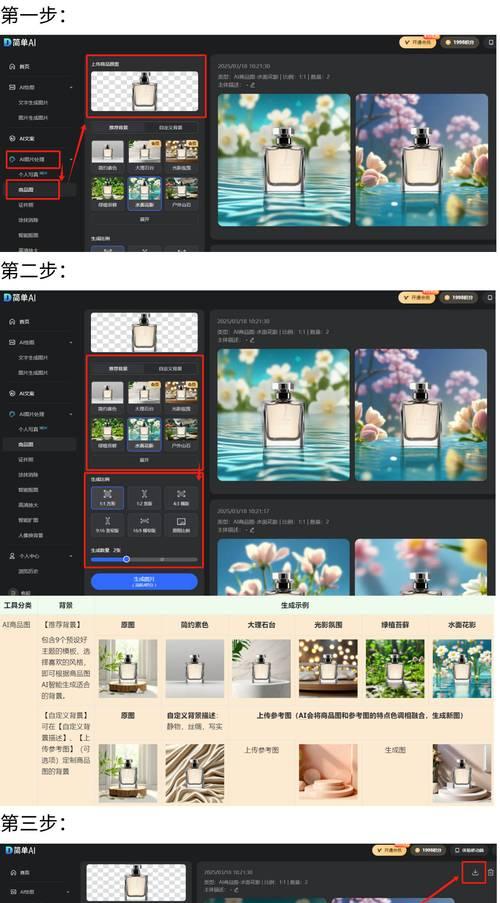Click the 生成数量 slider handle in step two
Screen dimensions: 500x903
(126, 559)
